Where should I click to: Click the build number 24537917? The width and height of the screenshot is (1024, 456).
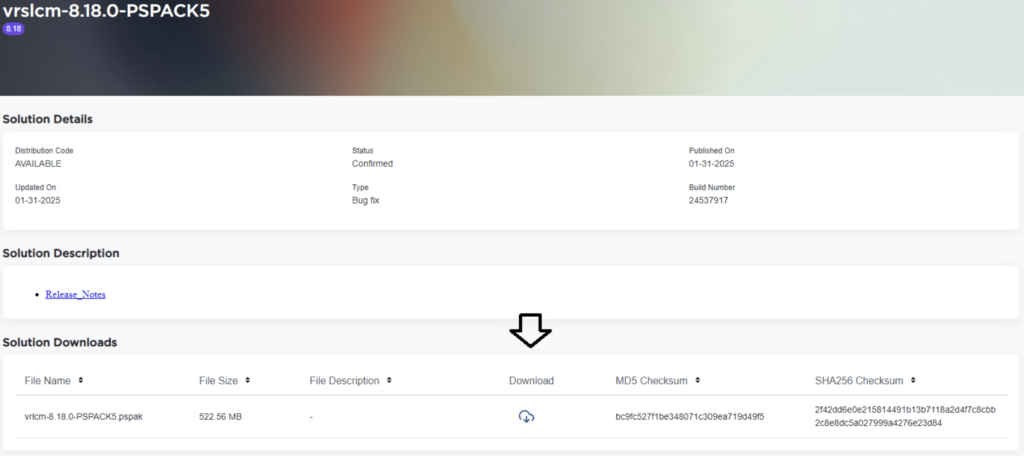pos(708,200)
